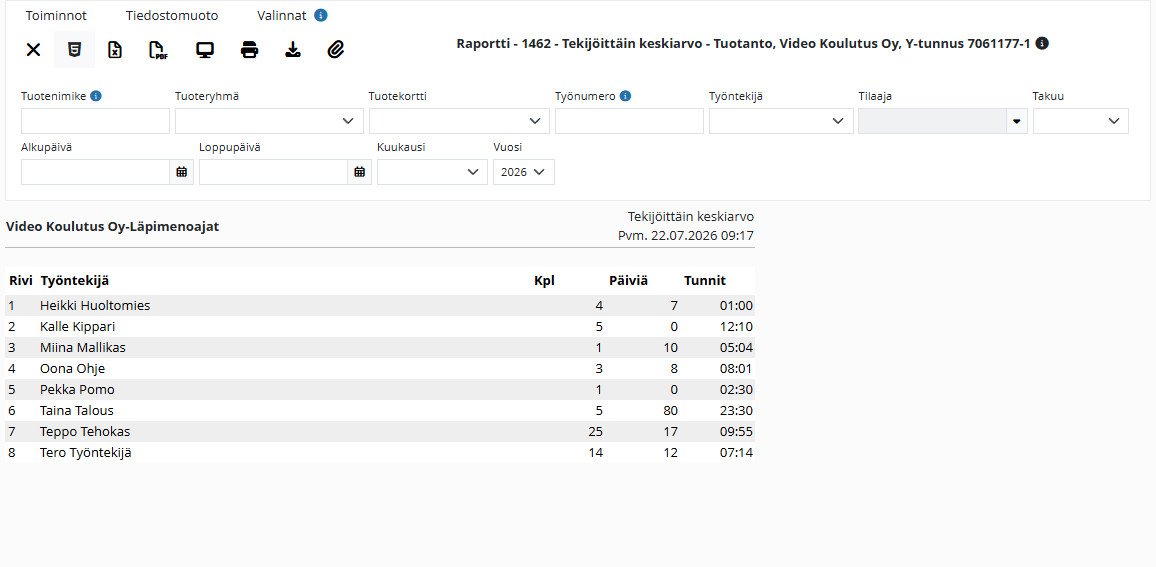Select row Heikki Huoltomies
The image size is (1156, 567).
coord(380,305)
